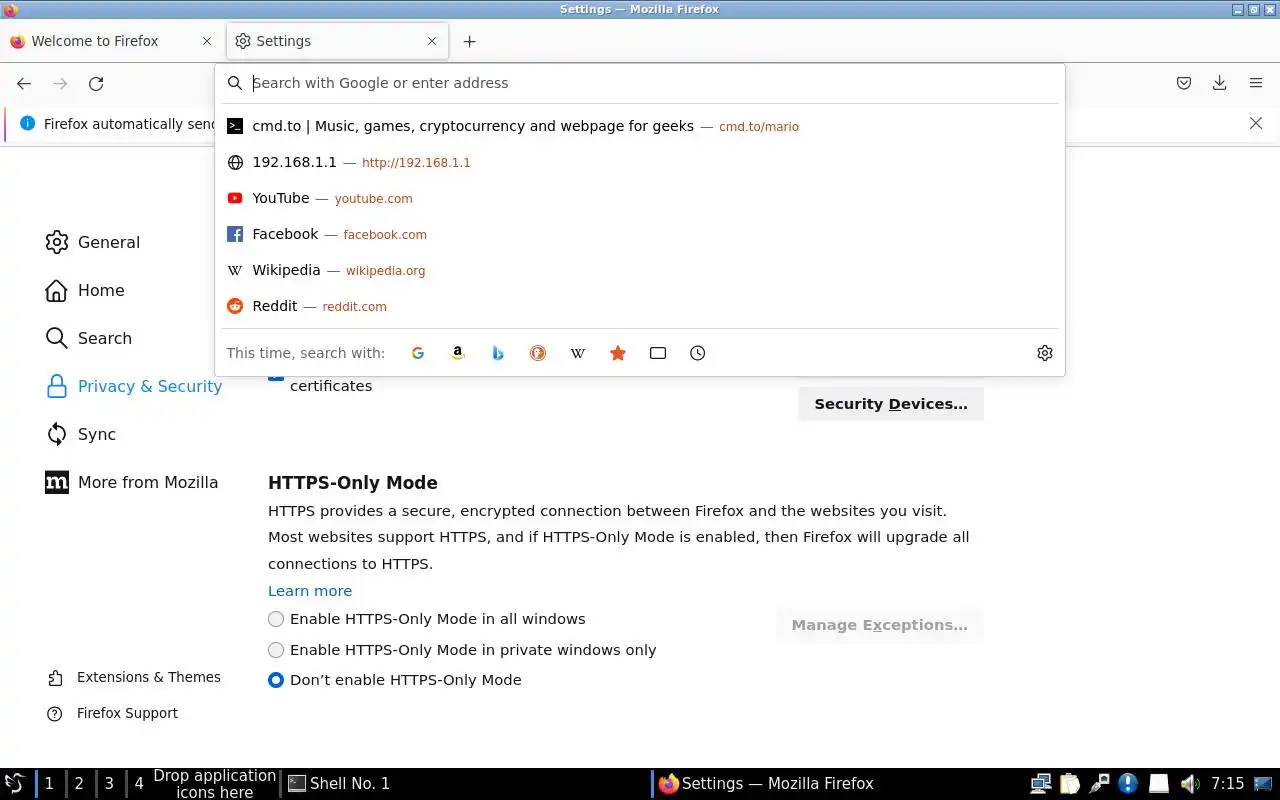Switch to workspace 2 in taskbar
1280x800 pixels.
point(79,784)
